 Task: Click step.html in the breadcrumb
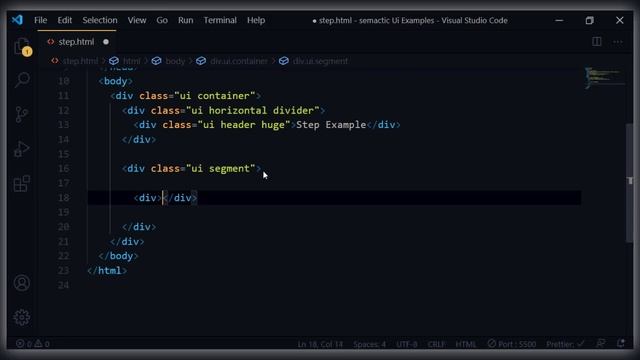click(x=80, y=61)
